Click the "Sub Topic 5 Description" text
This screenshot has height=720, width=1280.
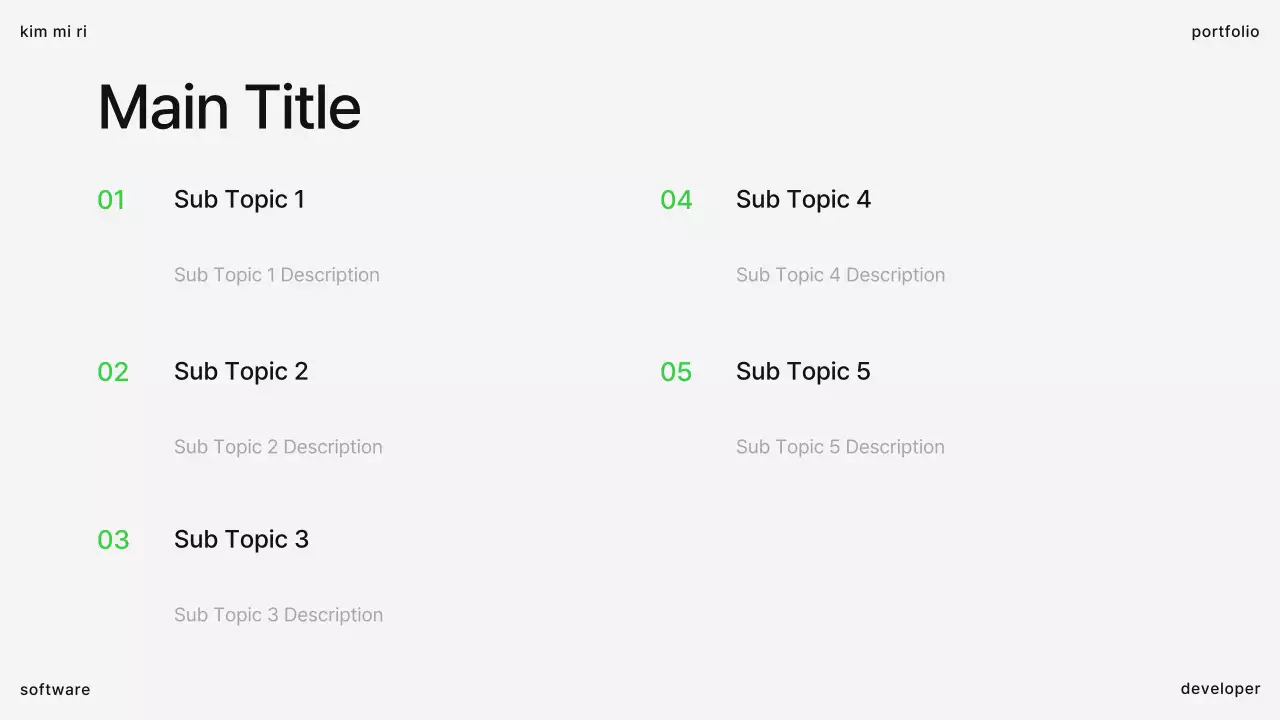click(840, 447)
